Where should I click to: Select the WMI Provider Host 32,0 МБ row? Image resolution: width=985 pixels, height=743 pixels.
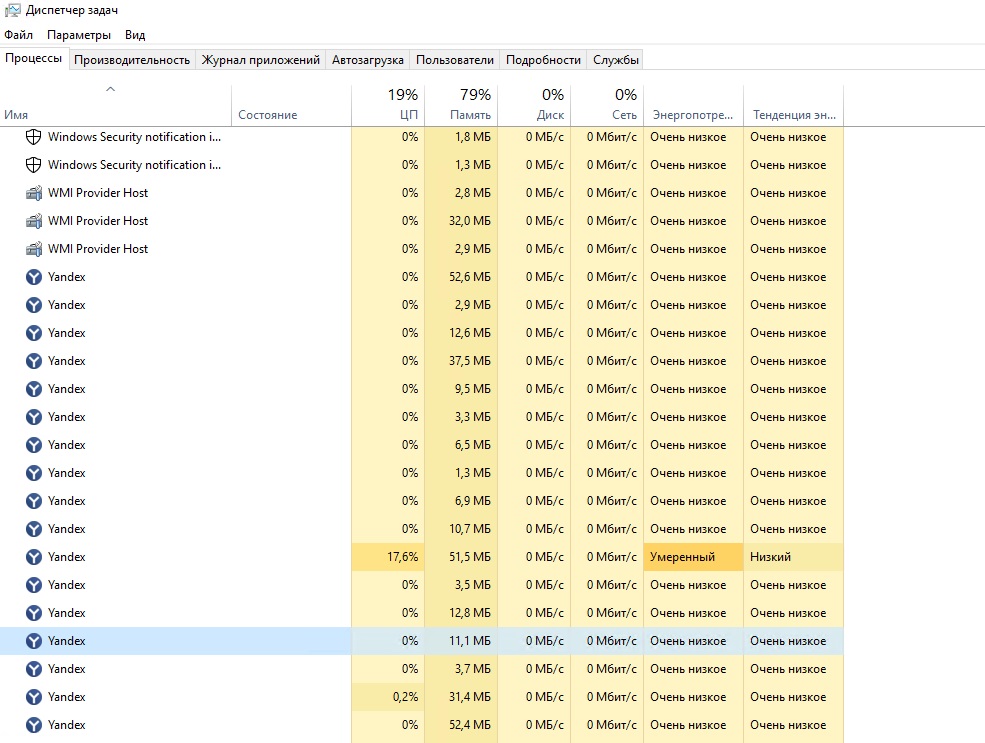pos(422,220)
